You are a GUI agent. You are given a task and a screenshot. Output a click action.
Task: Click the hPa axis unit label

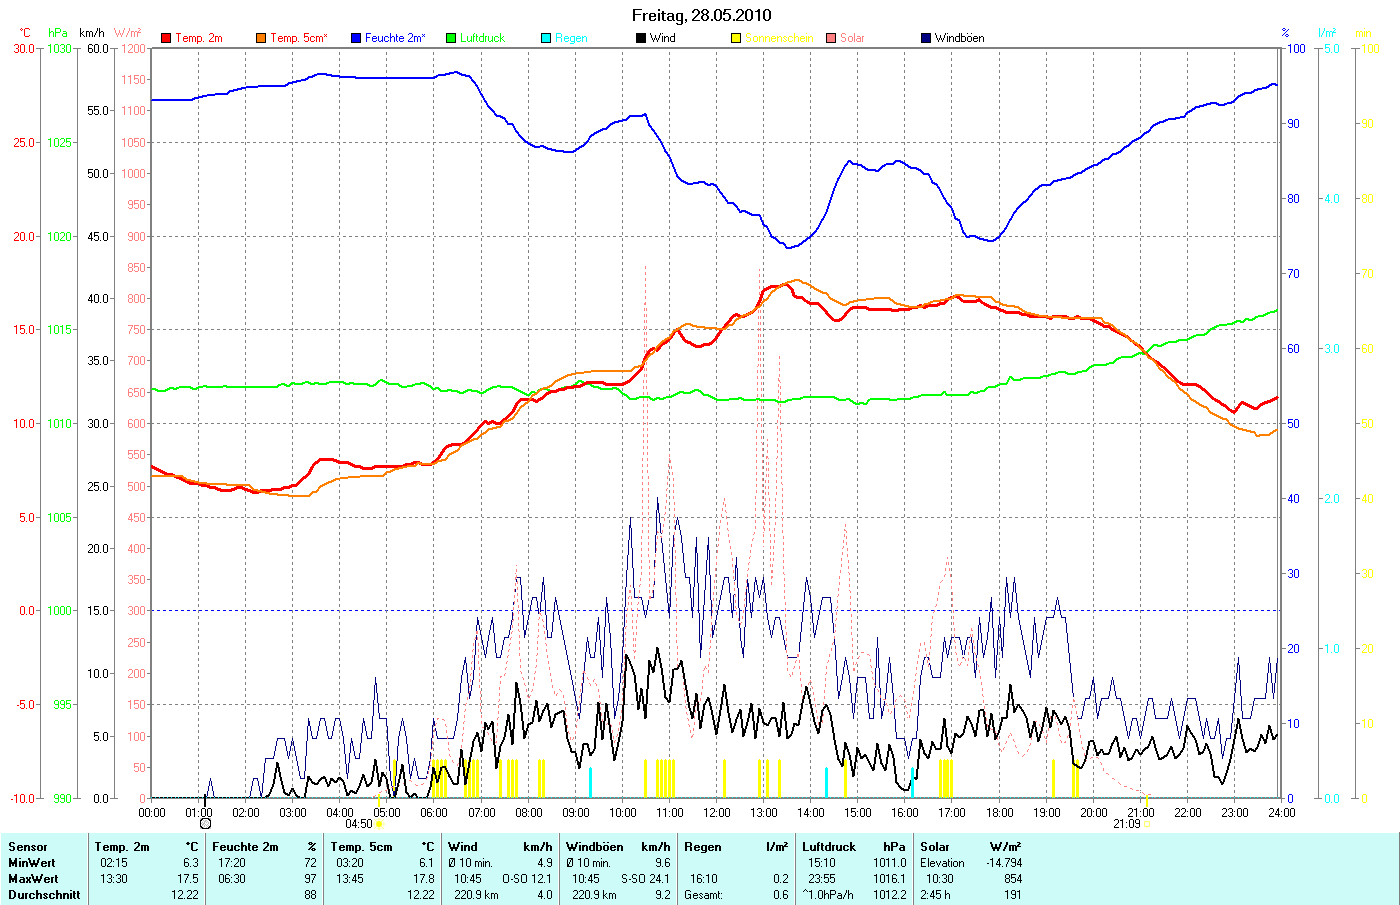pos(58,33)
